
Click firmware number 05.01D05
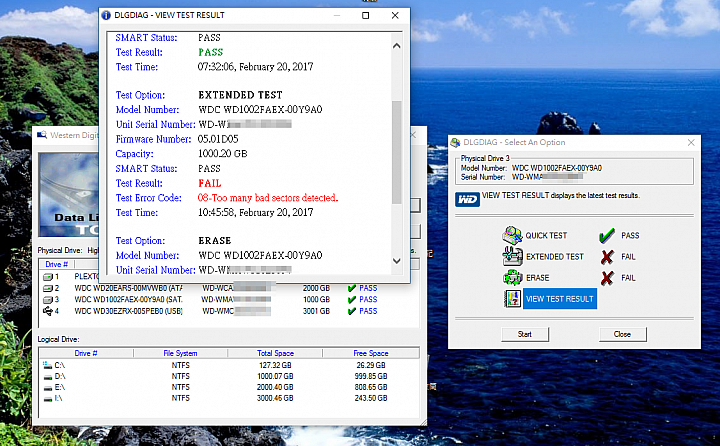218,139
